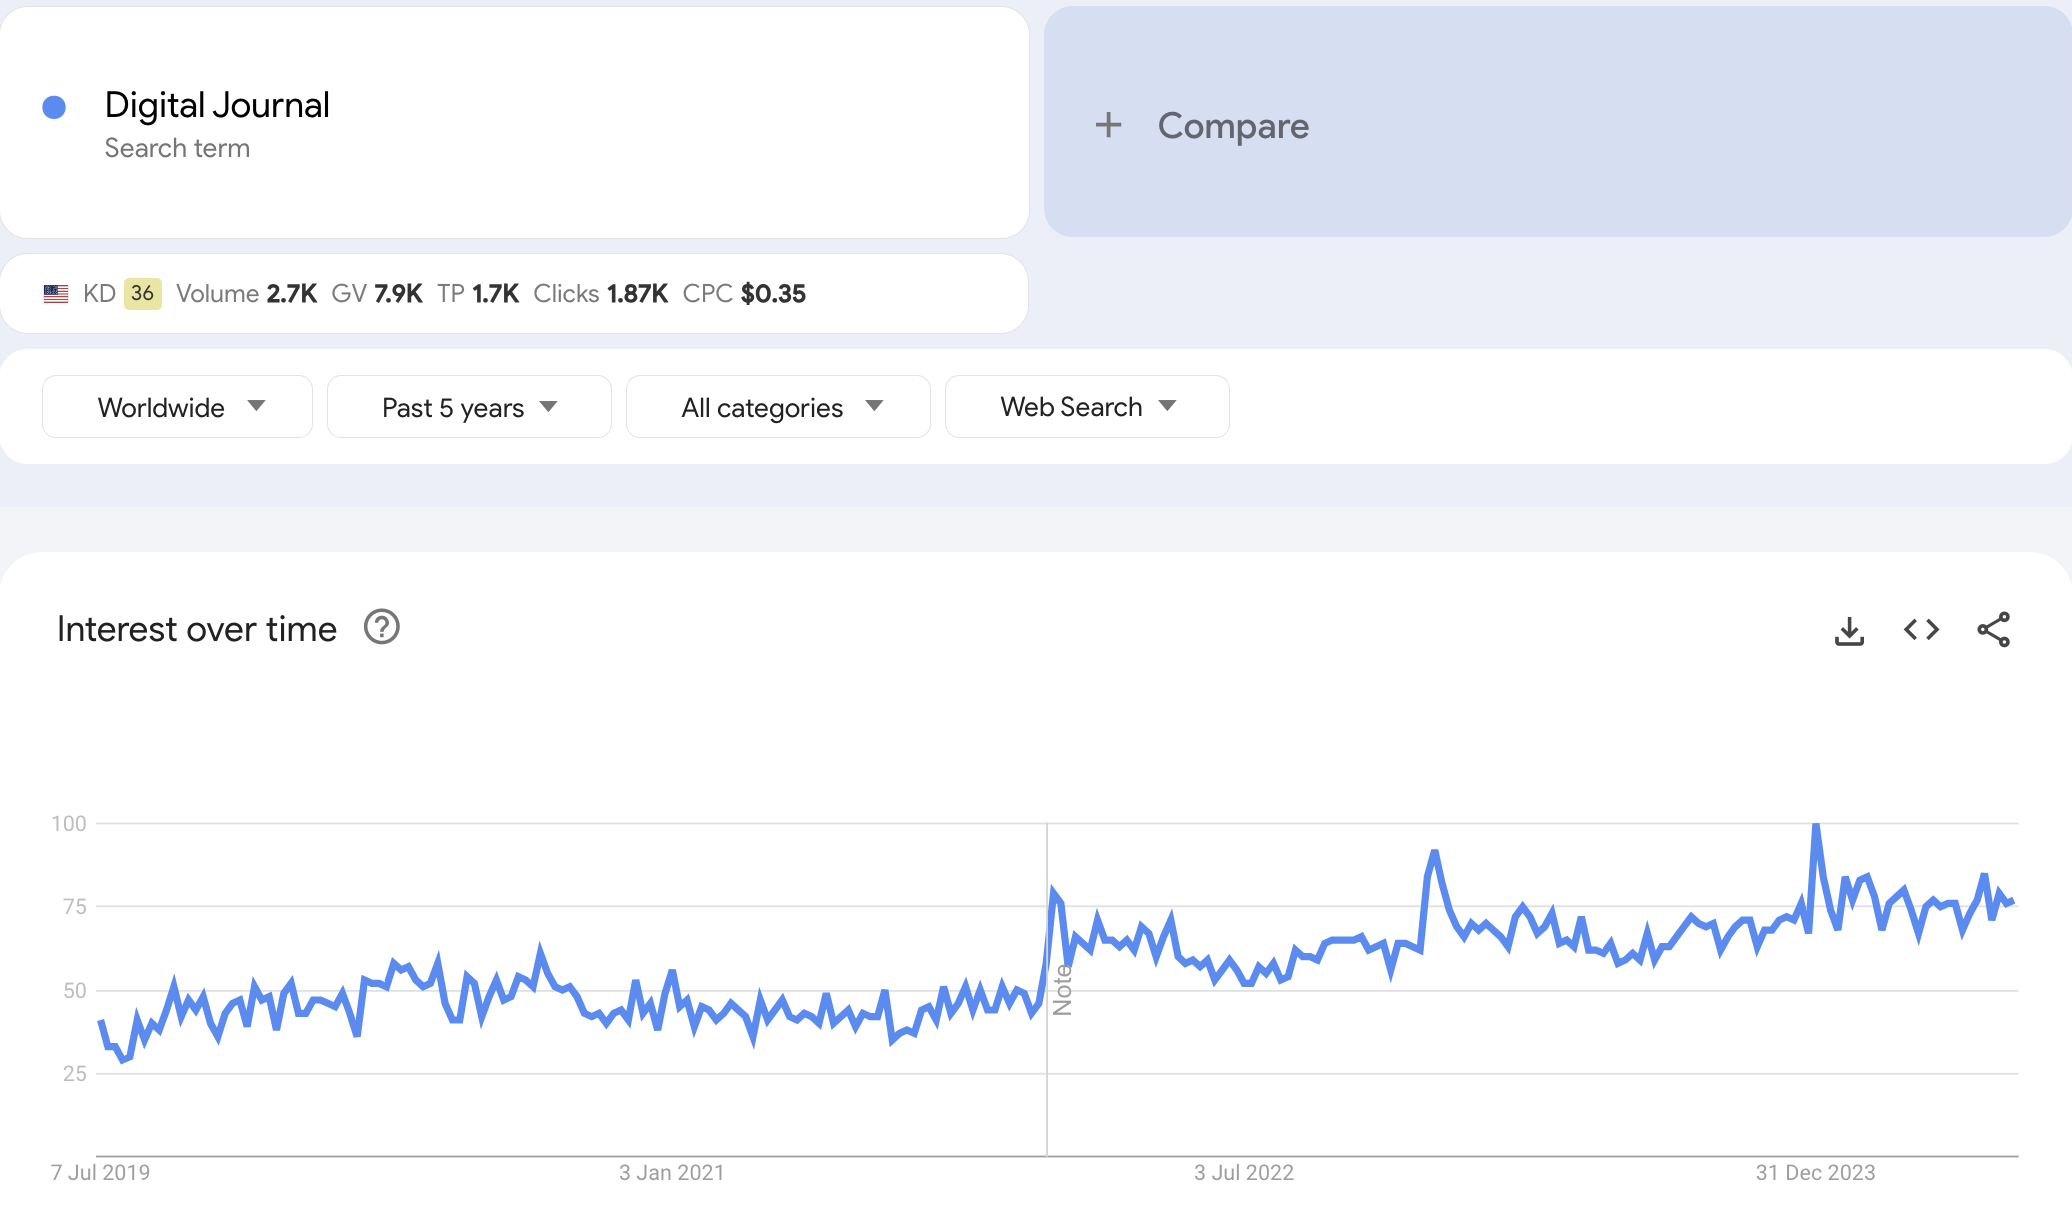The height and width of the screenshot is (1220, 2072).
Task: Click the Volume 2.7K metric
Action: click(x=246, y=294)
